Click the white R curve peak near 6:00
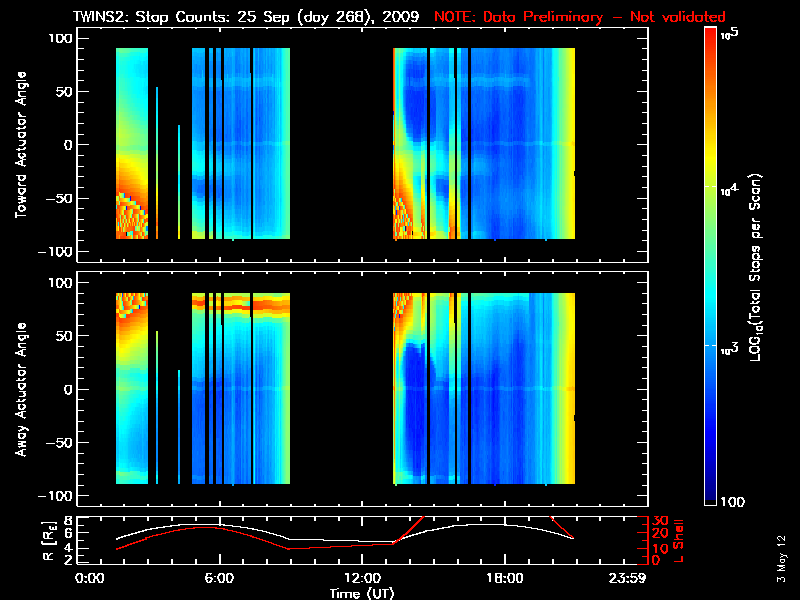 coord(204,524)
